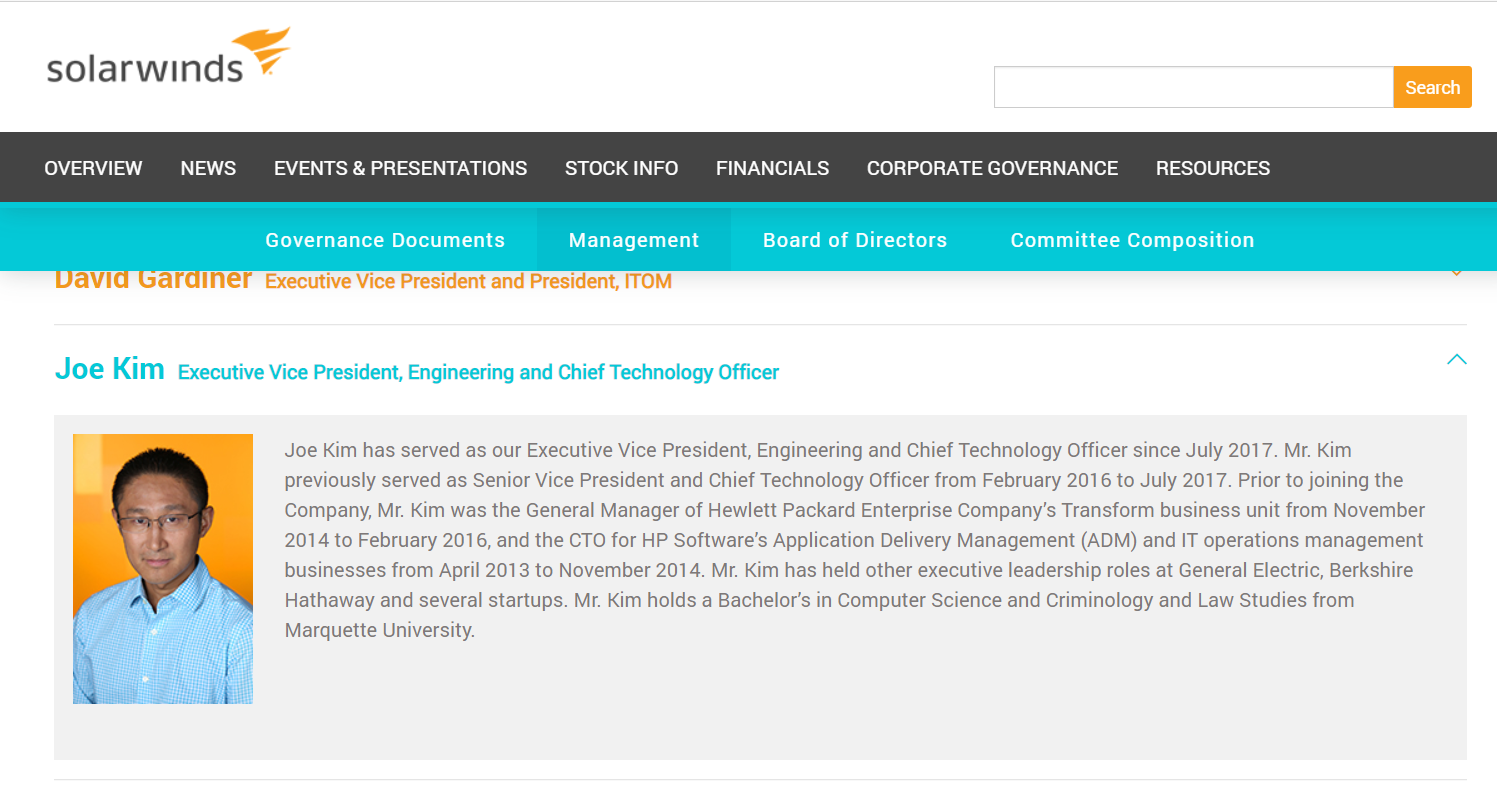Screen dimensions: 1497x785
Task: Collapse the Joe Kim bio section
Action: [x=1457, y=359]
